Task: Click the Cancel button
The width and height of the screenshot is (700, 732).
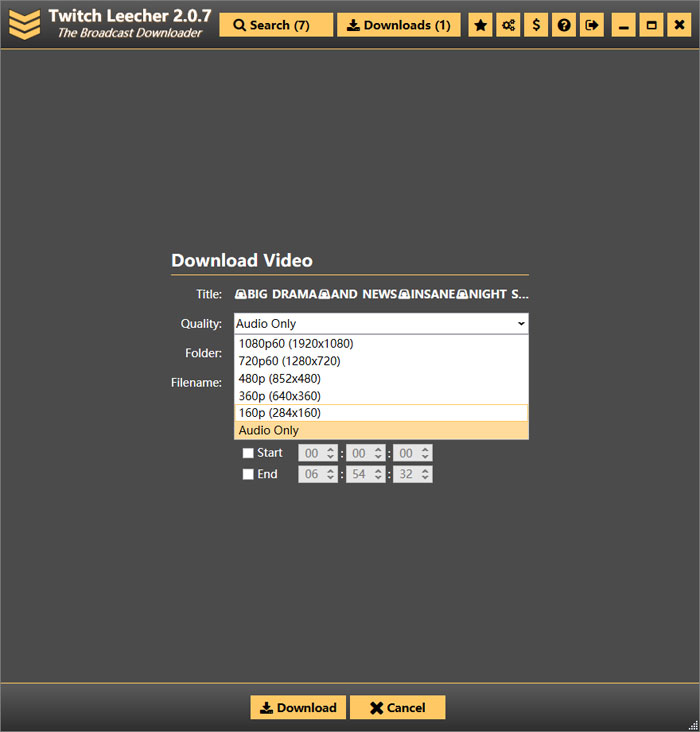Action: click(x=397, y=707)
